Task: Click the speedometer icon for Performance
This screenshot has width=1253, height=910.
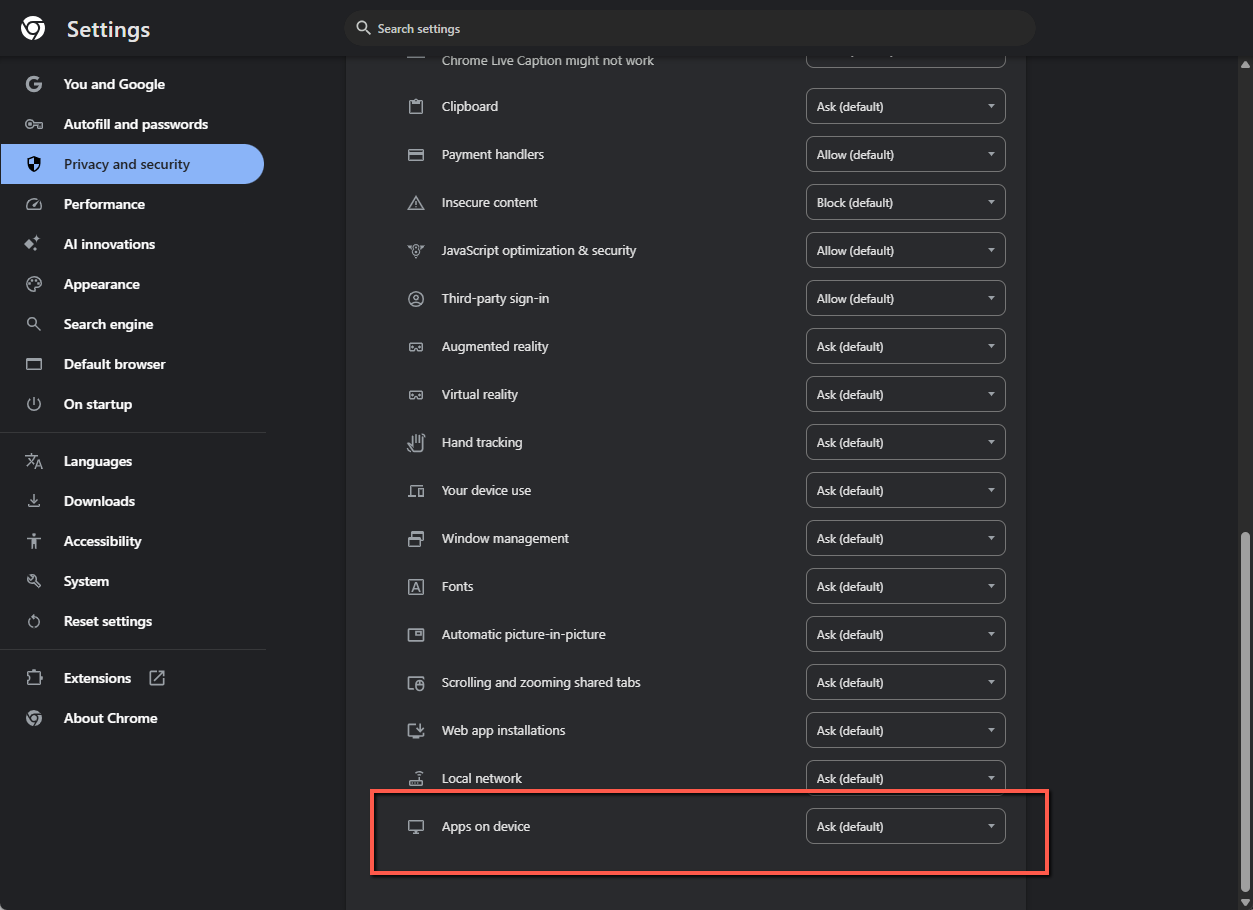Action: (34, 204)
